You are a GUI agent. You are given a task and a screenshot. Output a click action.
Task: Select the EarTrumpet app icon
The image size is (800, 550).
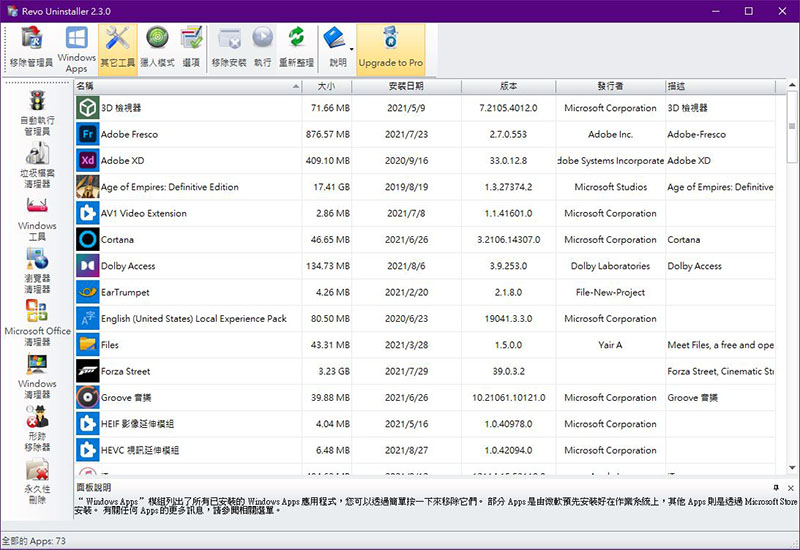[x=88, y=292]
